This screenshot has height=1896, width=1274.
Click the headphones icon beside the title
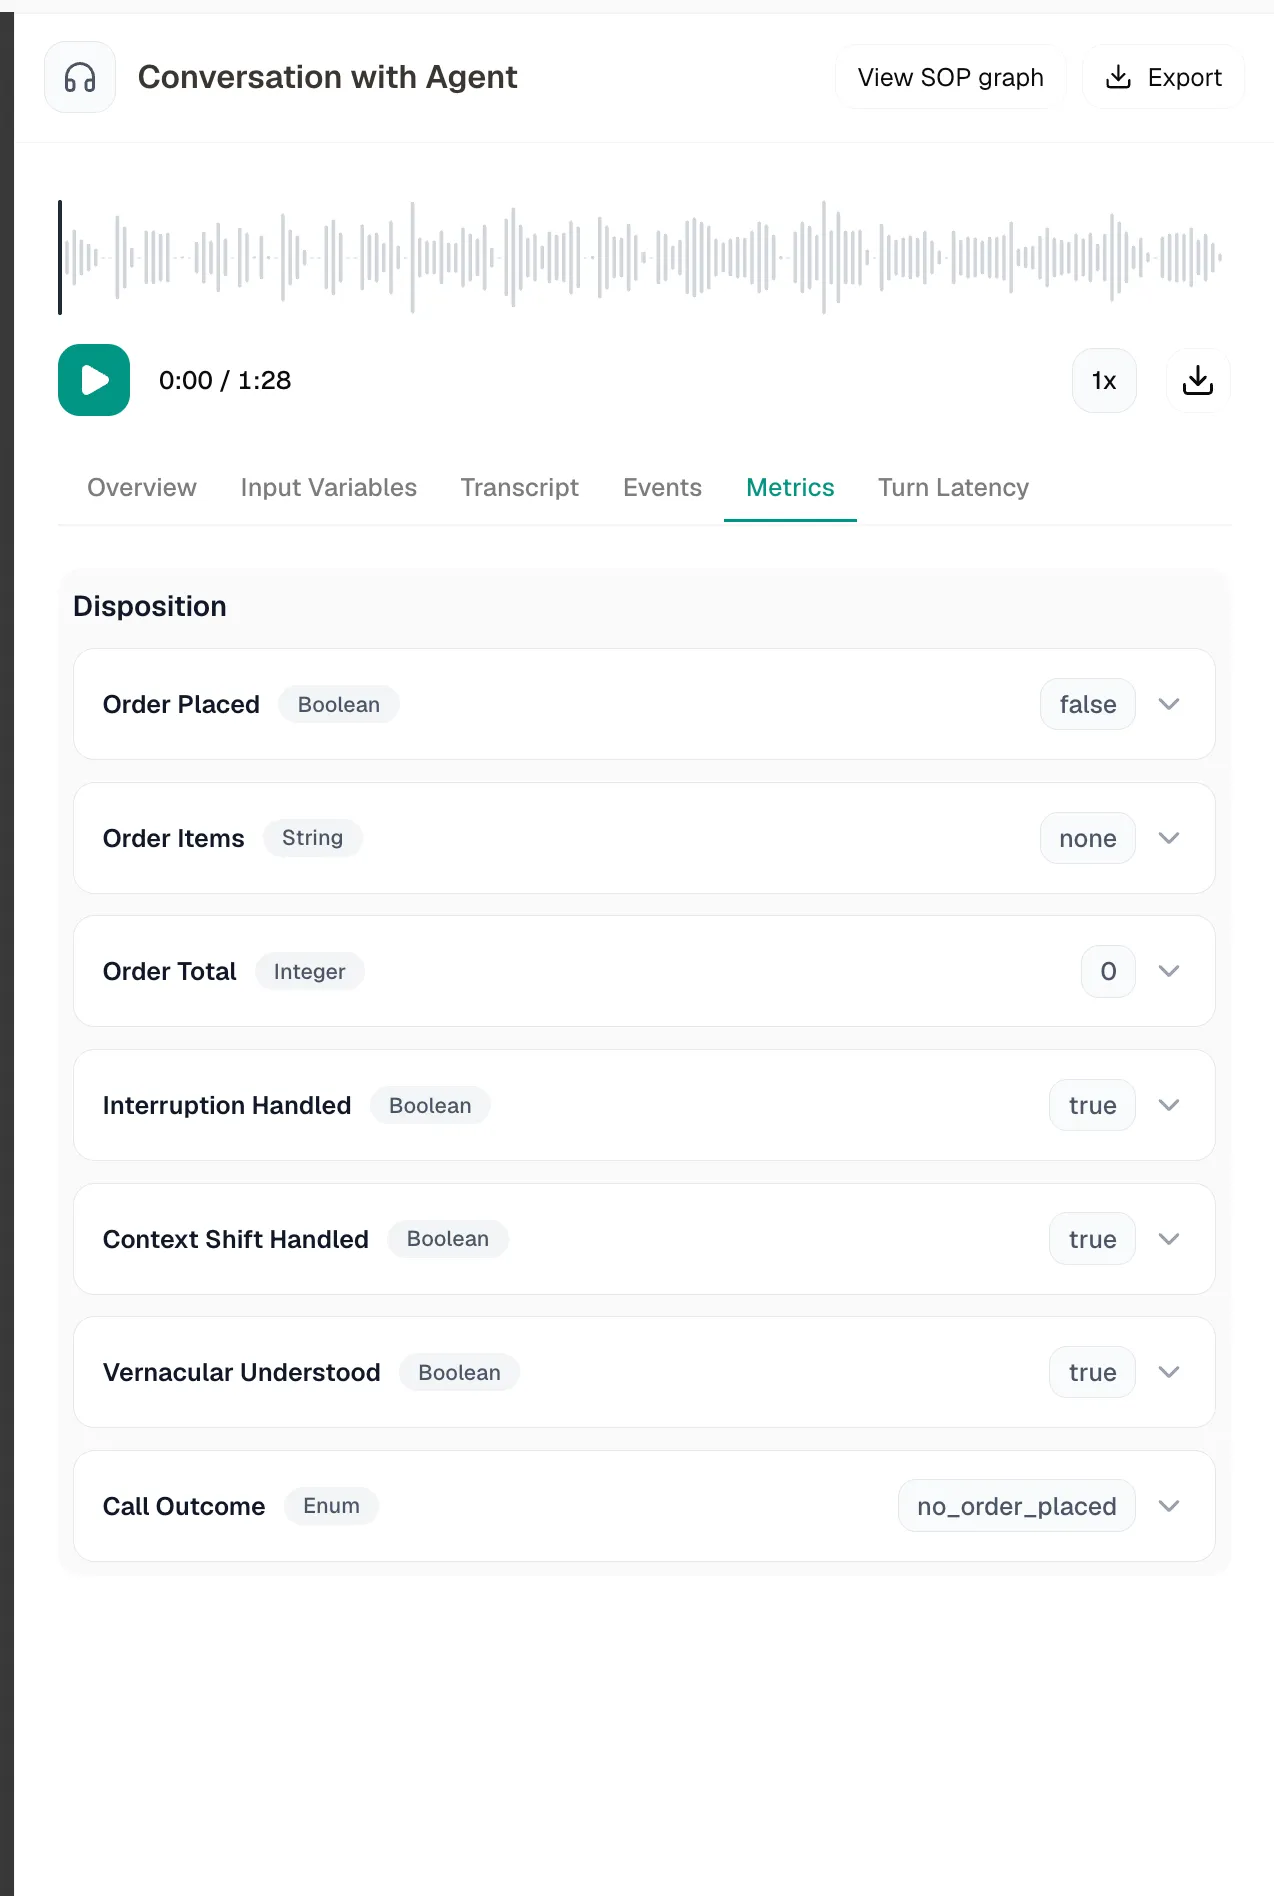point(80,77)
